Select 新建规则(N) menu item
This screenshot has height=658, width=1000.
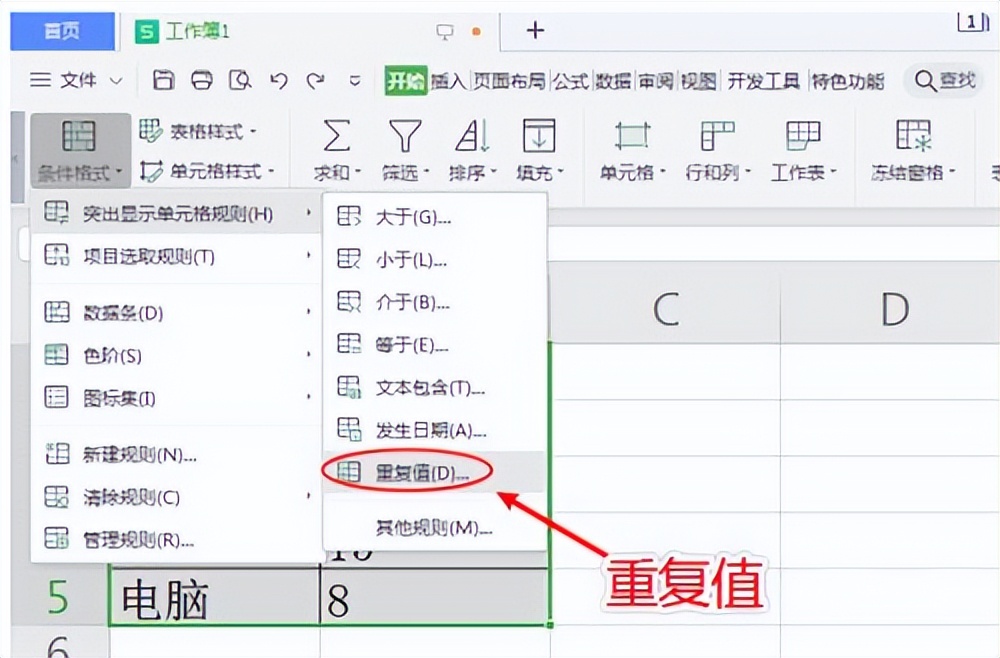coord(176,454)
